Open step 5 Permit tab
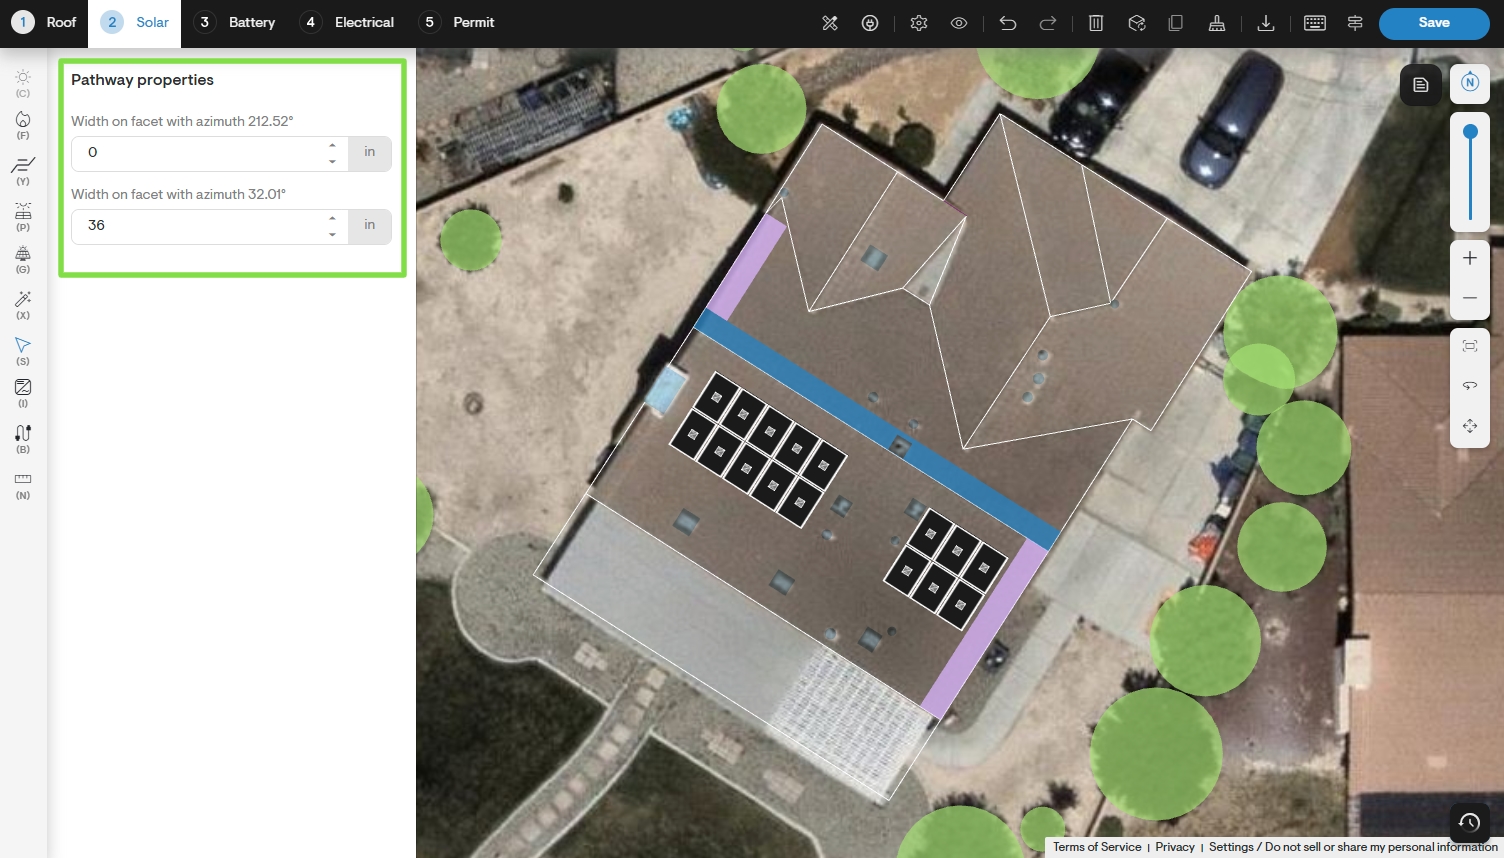This screenshot has width=1504, height=858. [457, 22]
